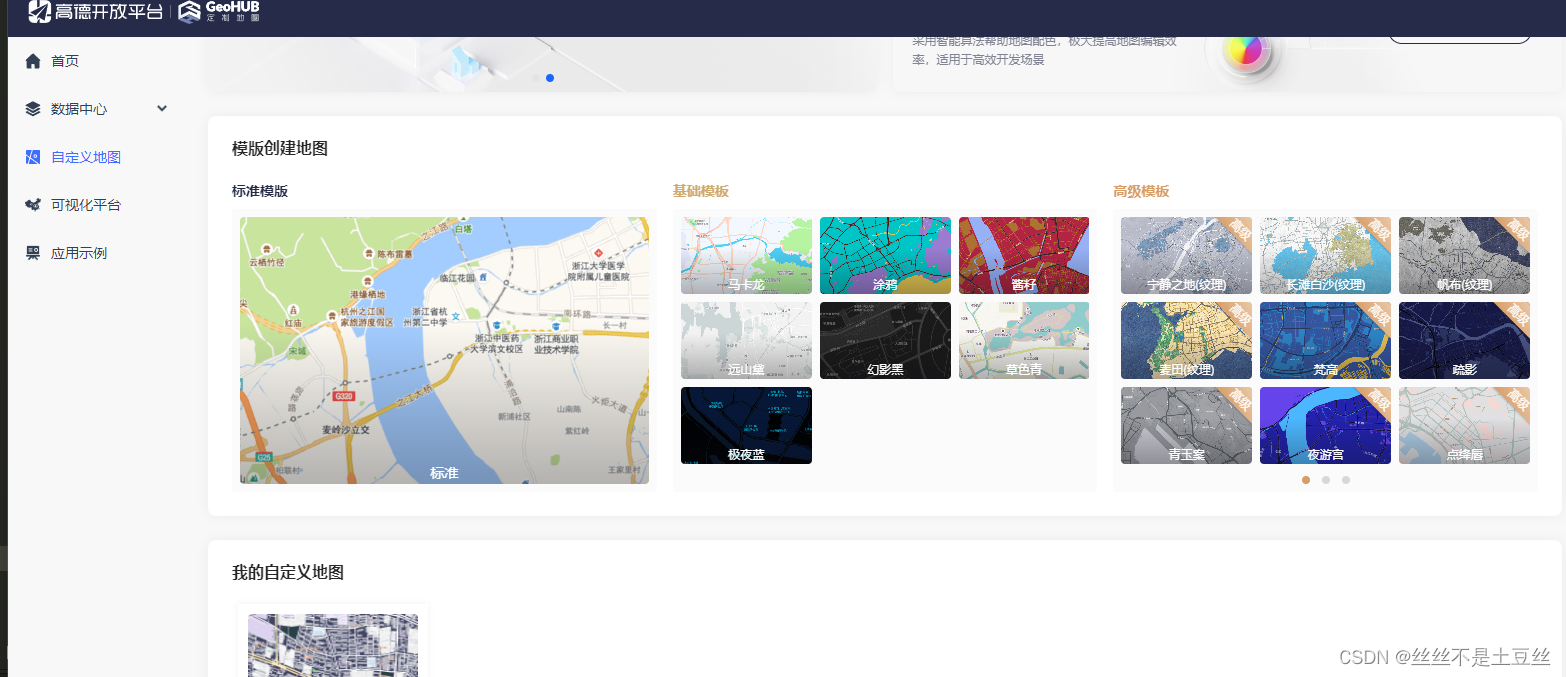
Task: Select the 幻影黑 template
Action: pyautogui.click(x=885, y=340)
